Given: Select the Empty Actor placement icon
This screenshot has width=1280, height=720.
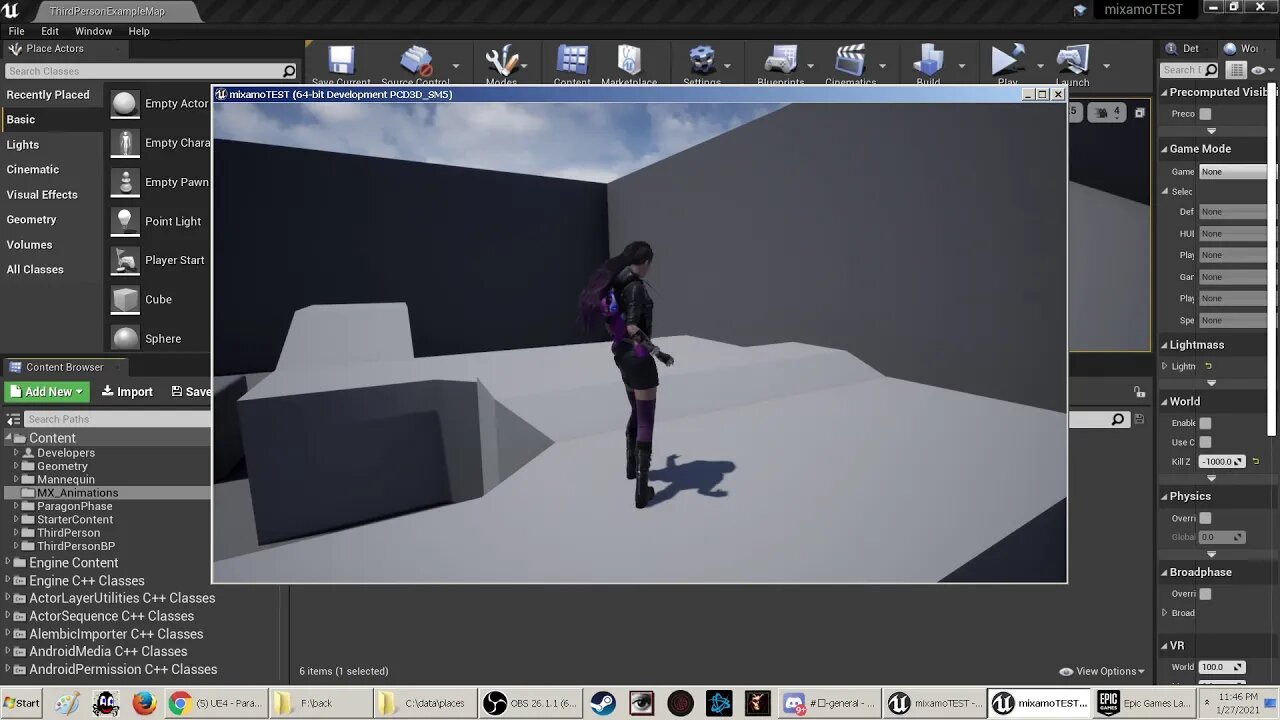Looking at the screenshot, I should (125, 104).
